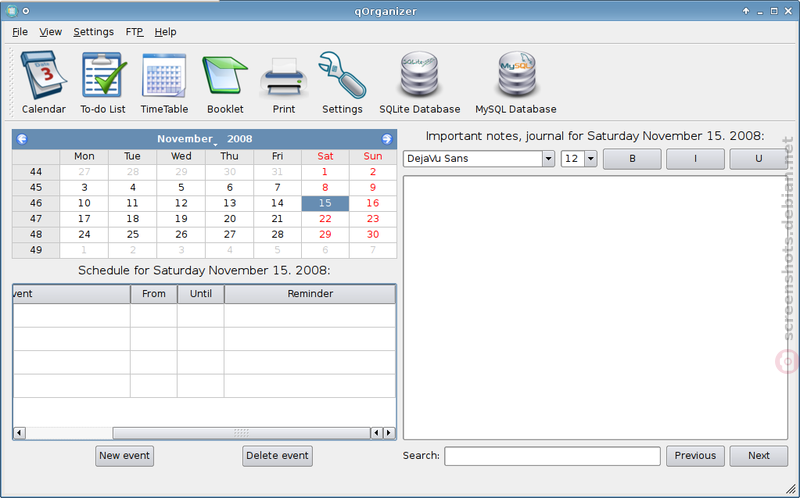Open the To-do List icon
800x498 pixels.
pos(103,82)
